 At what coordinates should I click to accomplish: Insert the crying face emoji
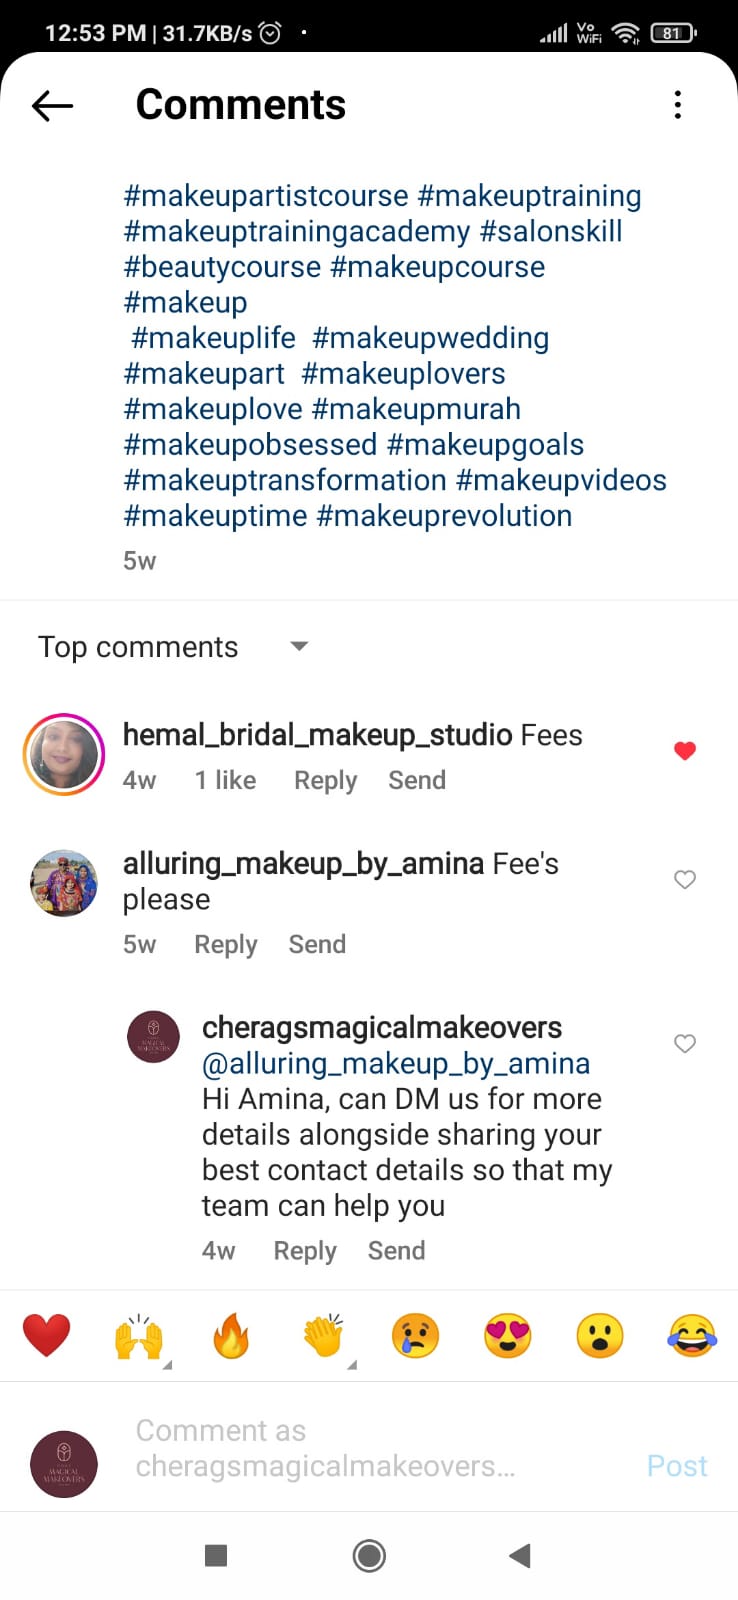[x=416, y=1336]
